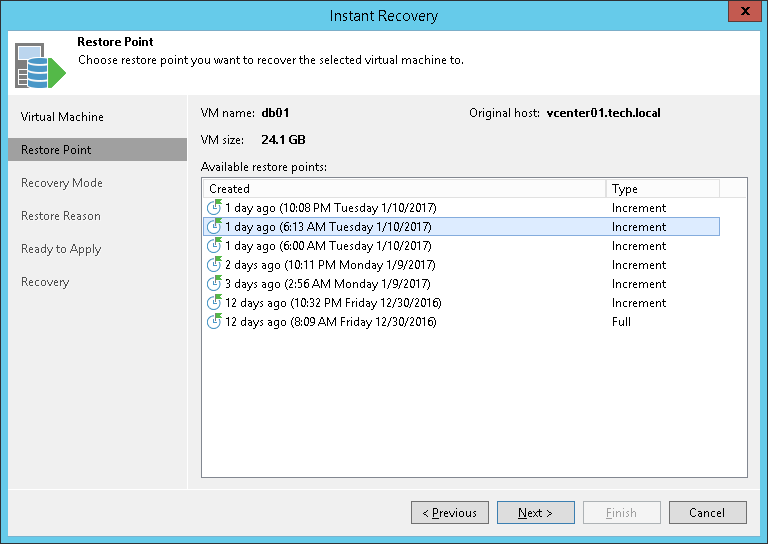Go to the Recovery Mode step
The height and width of the screenshot is (544, 768).
click(62, 183)
